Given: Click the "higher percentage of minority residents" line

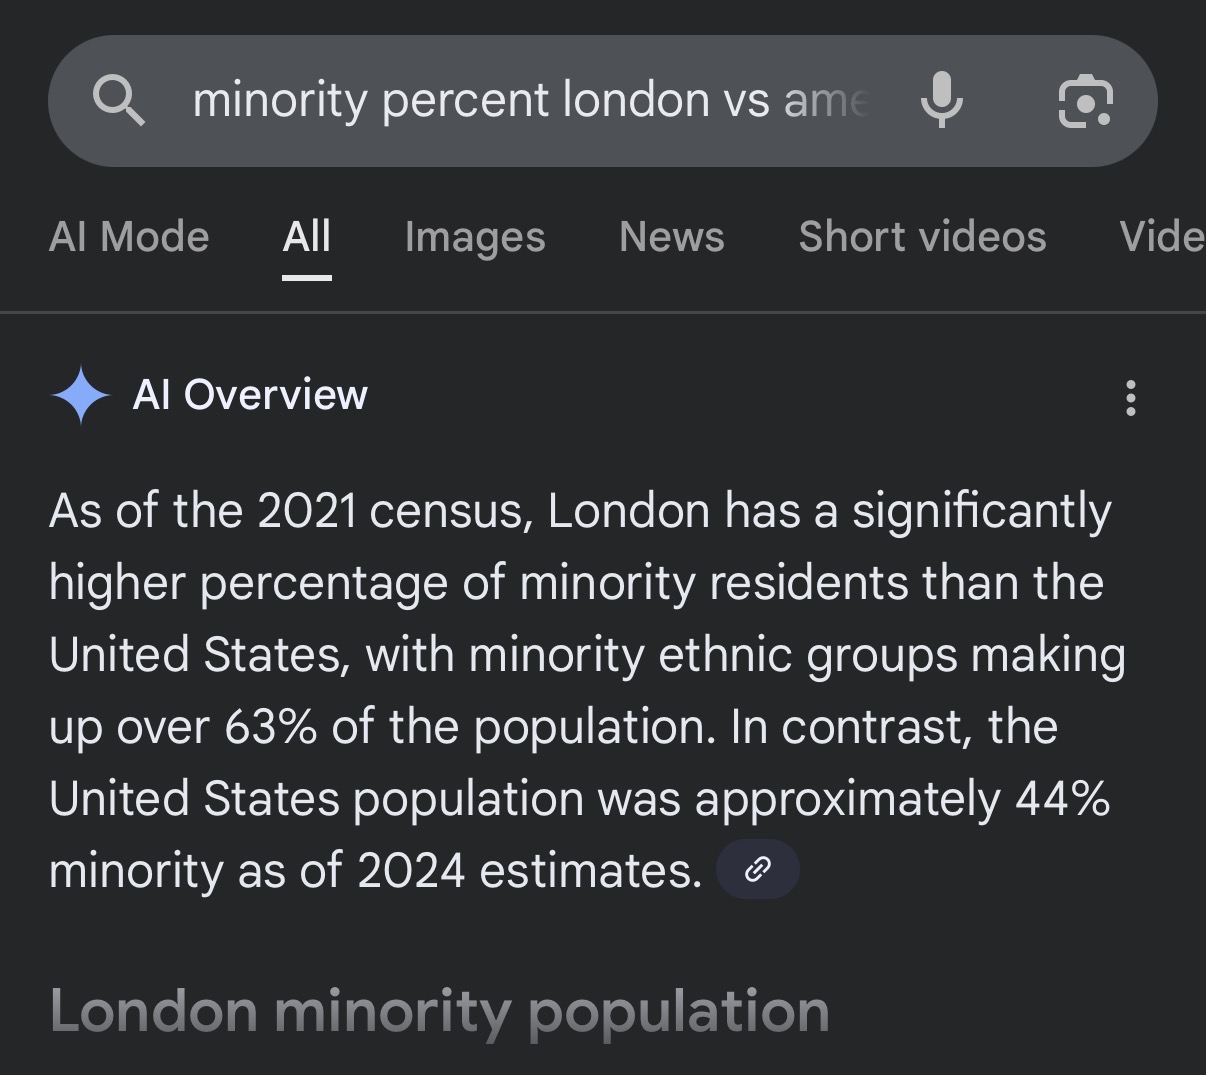Looking at the screenshot, I should [576, 583].
